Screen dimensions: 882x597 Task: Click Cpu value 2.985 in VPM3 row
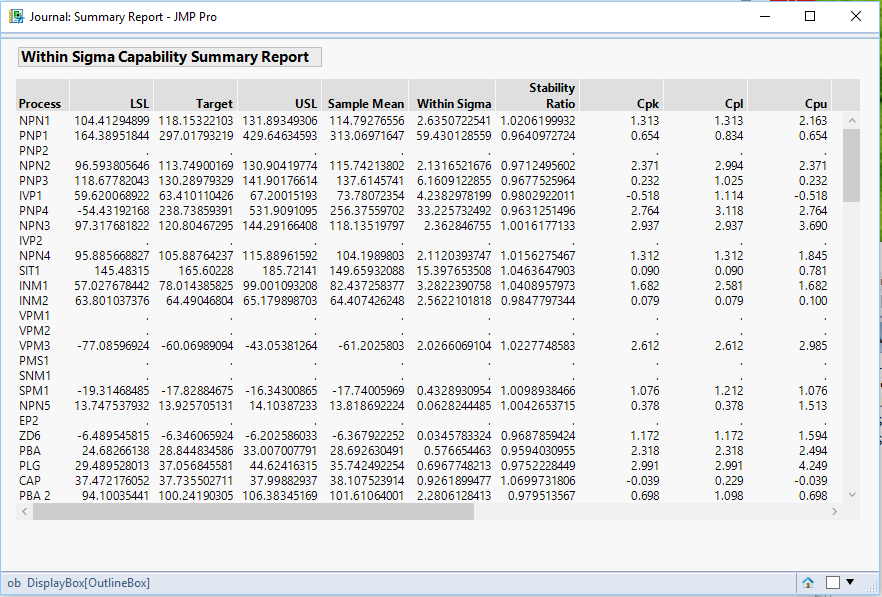[x=813, y=345]
